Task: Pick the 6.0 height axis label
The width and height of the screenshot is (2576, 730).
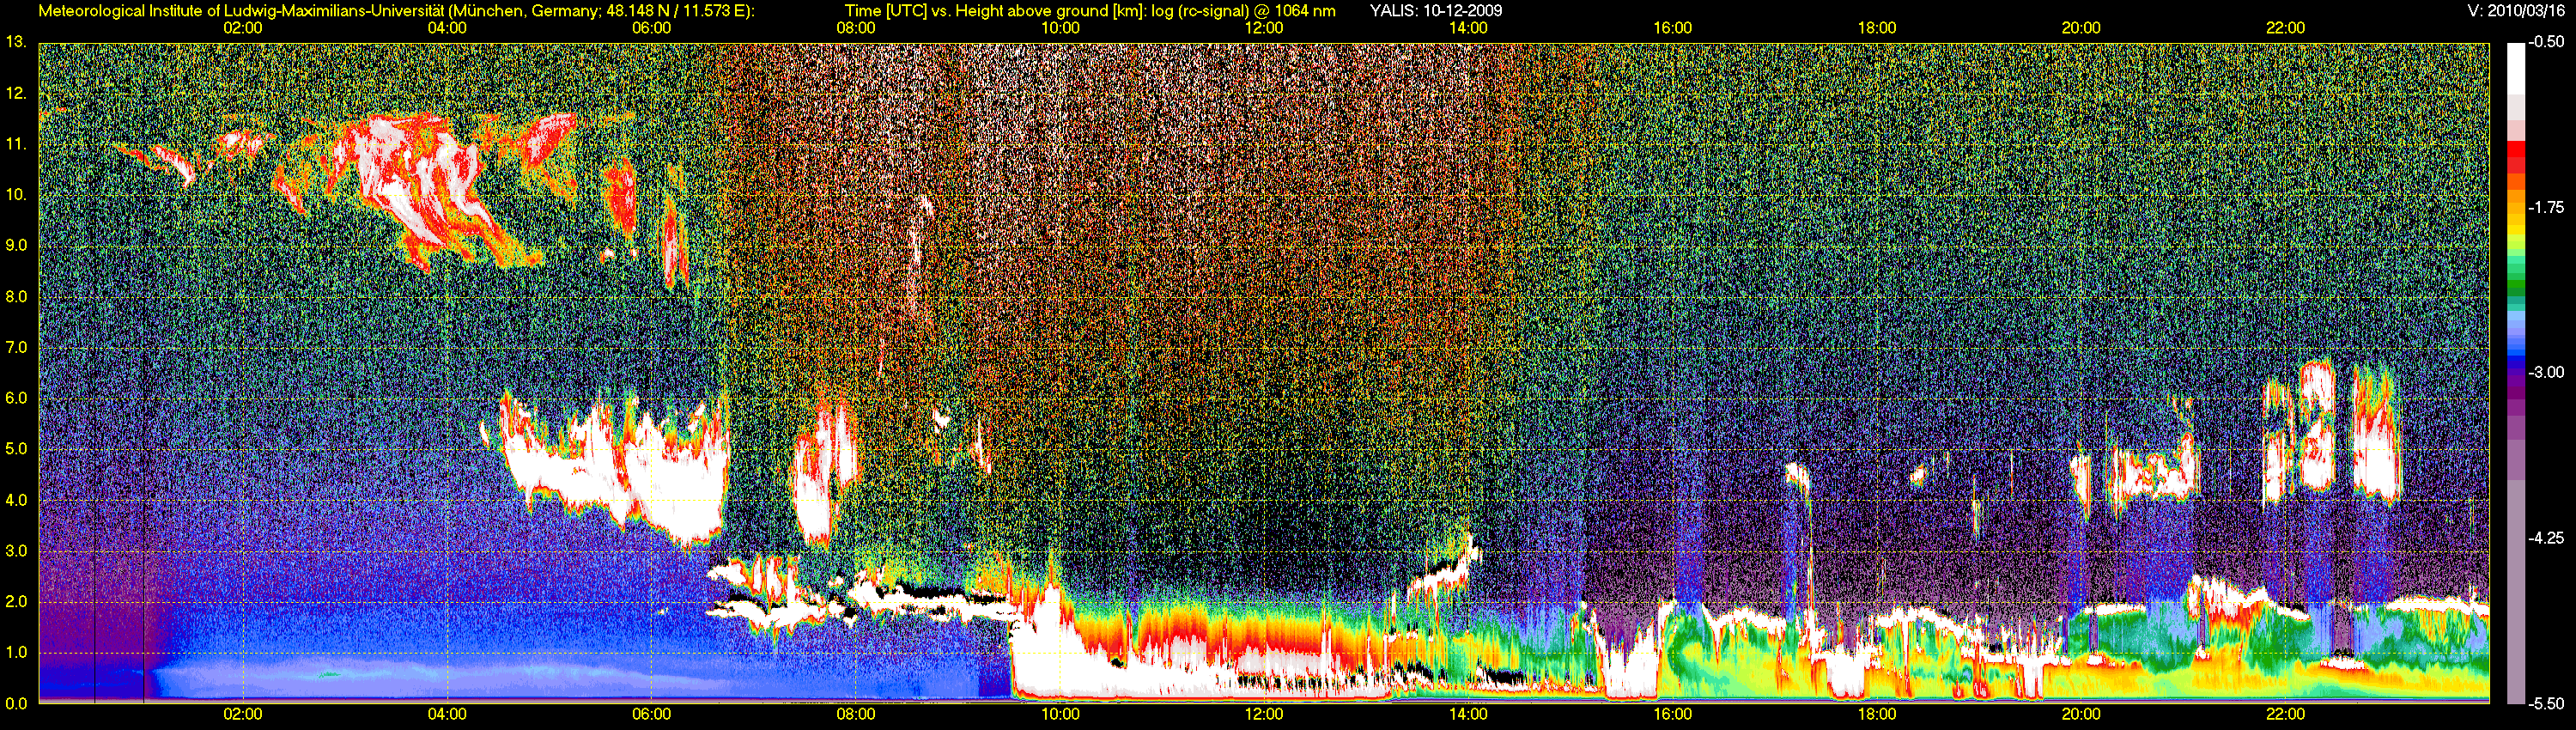Action: (x=15, y=398)
